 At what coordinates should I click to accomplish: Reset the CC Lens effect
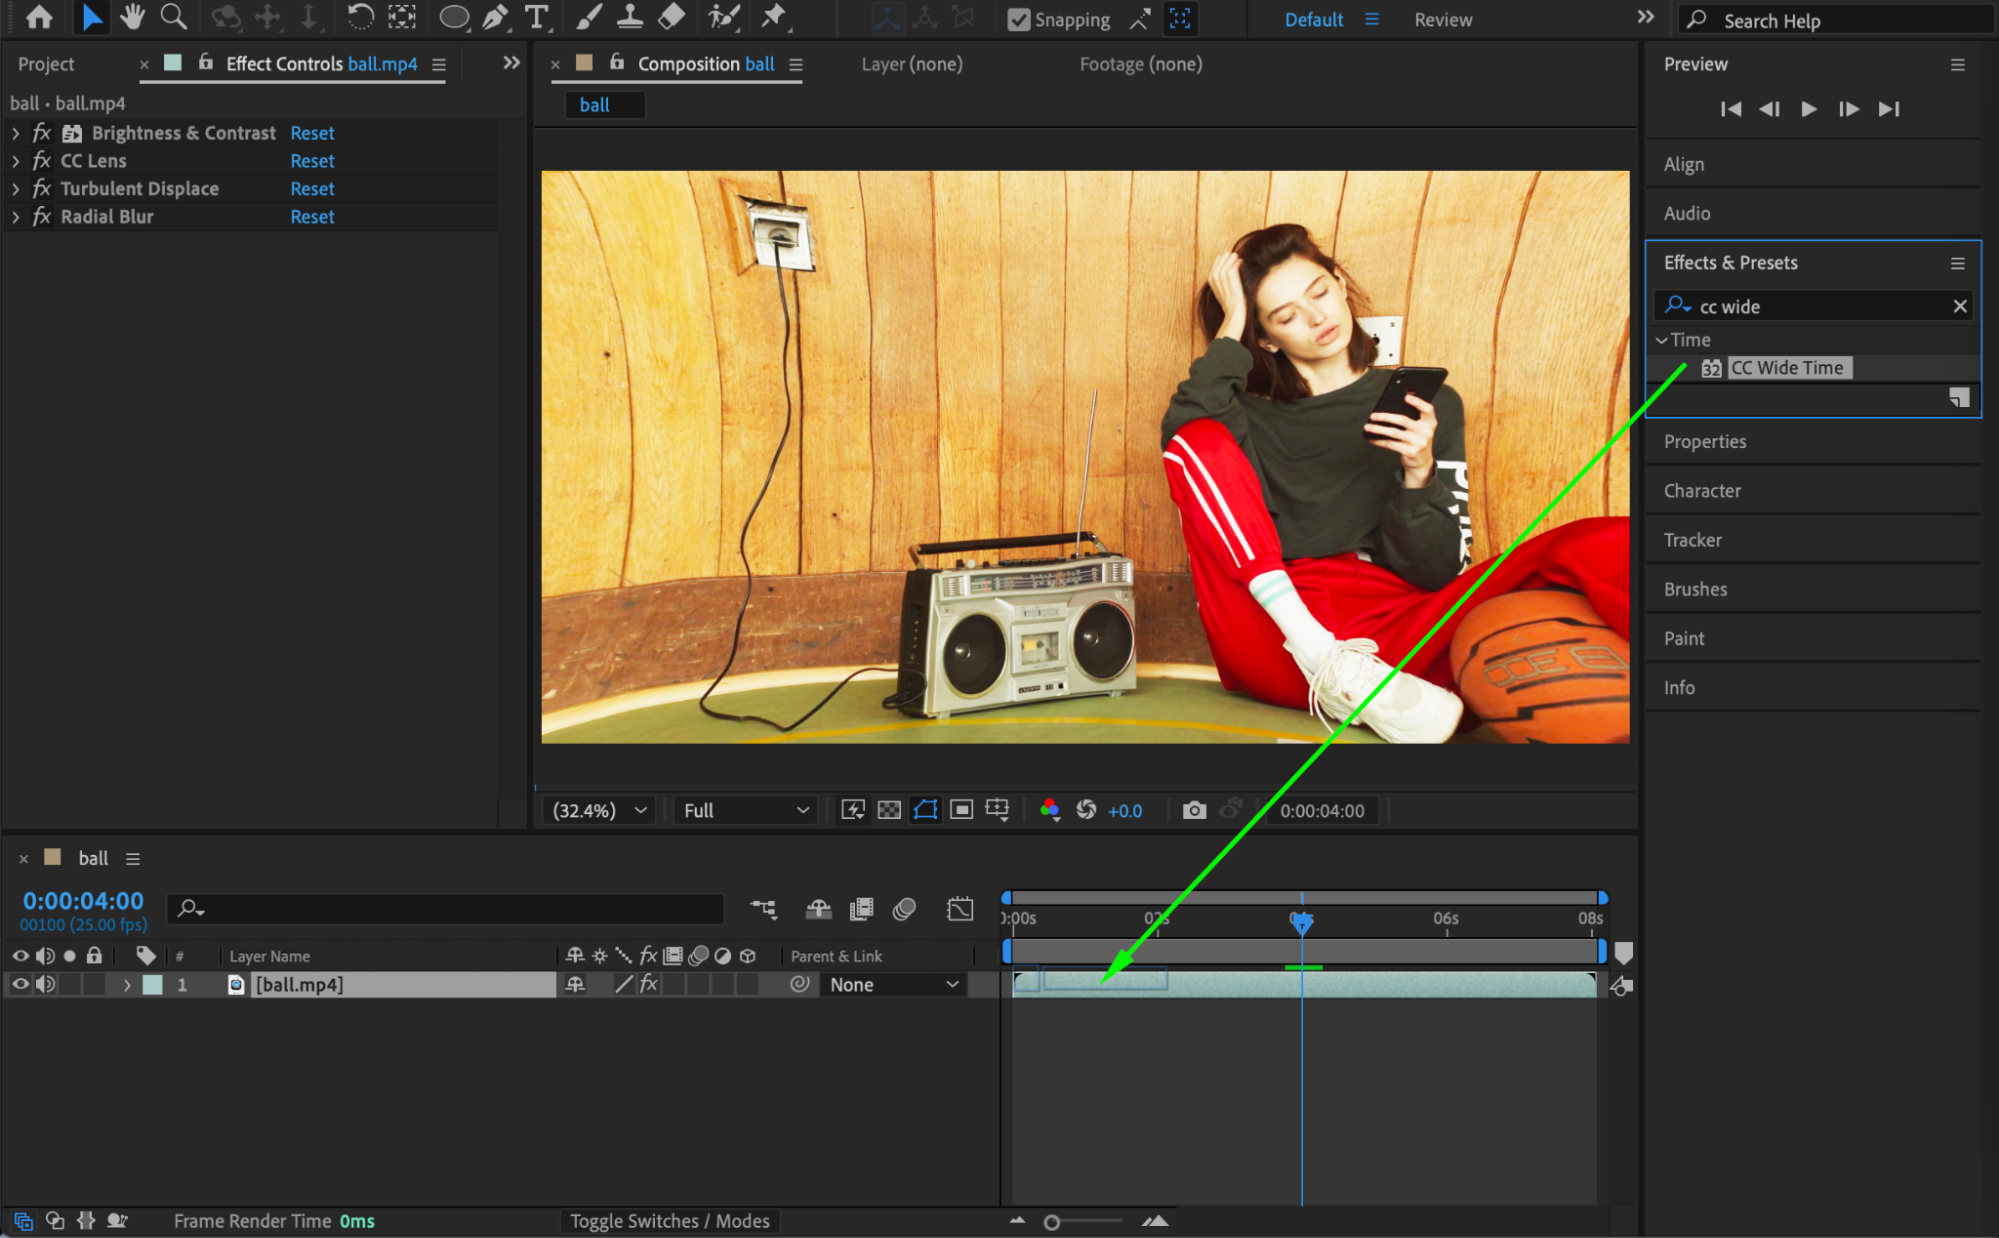(x=312, y=161)
